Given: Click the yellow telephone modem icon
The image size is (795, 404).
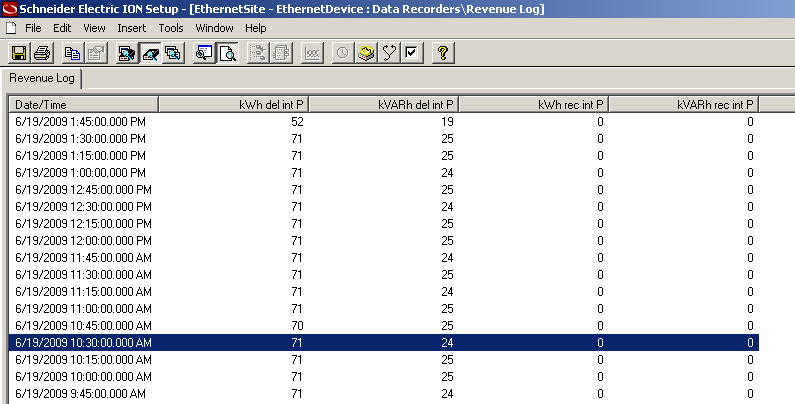Looking at the screenshot, I should 366,53.
